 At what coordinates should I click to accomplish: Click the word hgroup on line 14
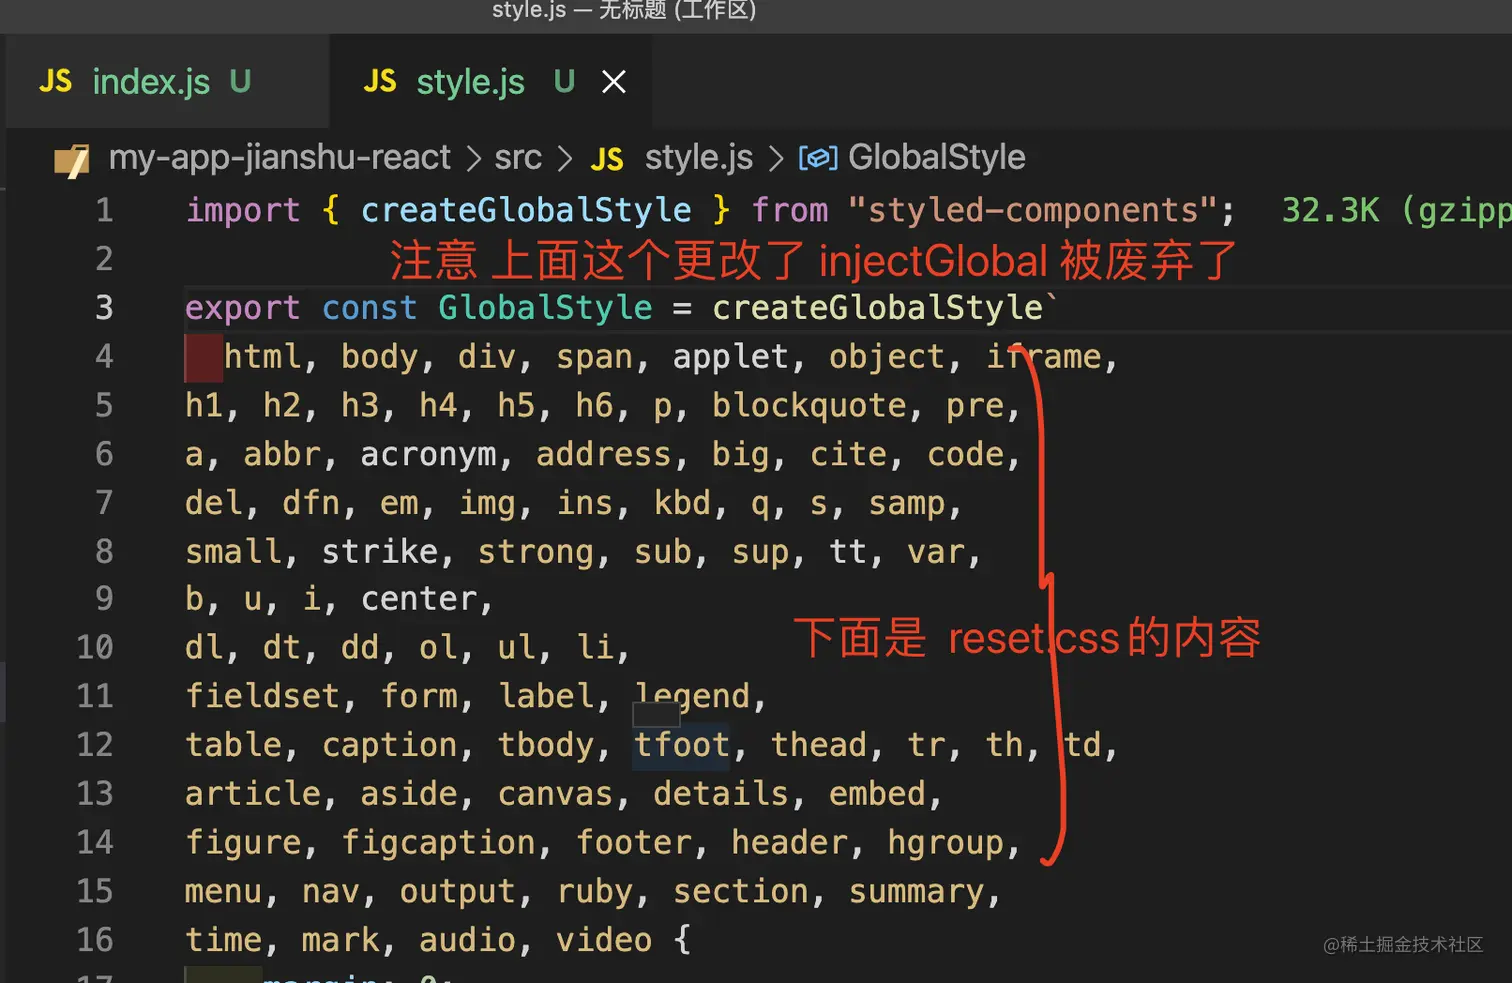[x=946, y=843]
